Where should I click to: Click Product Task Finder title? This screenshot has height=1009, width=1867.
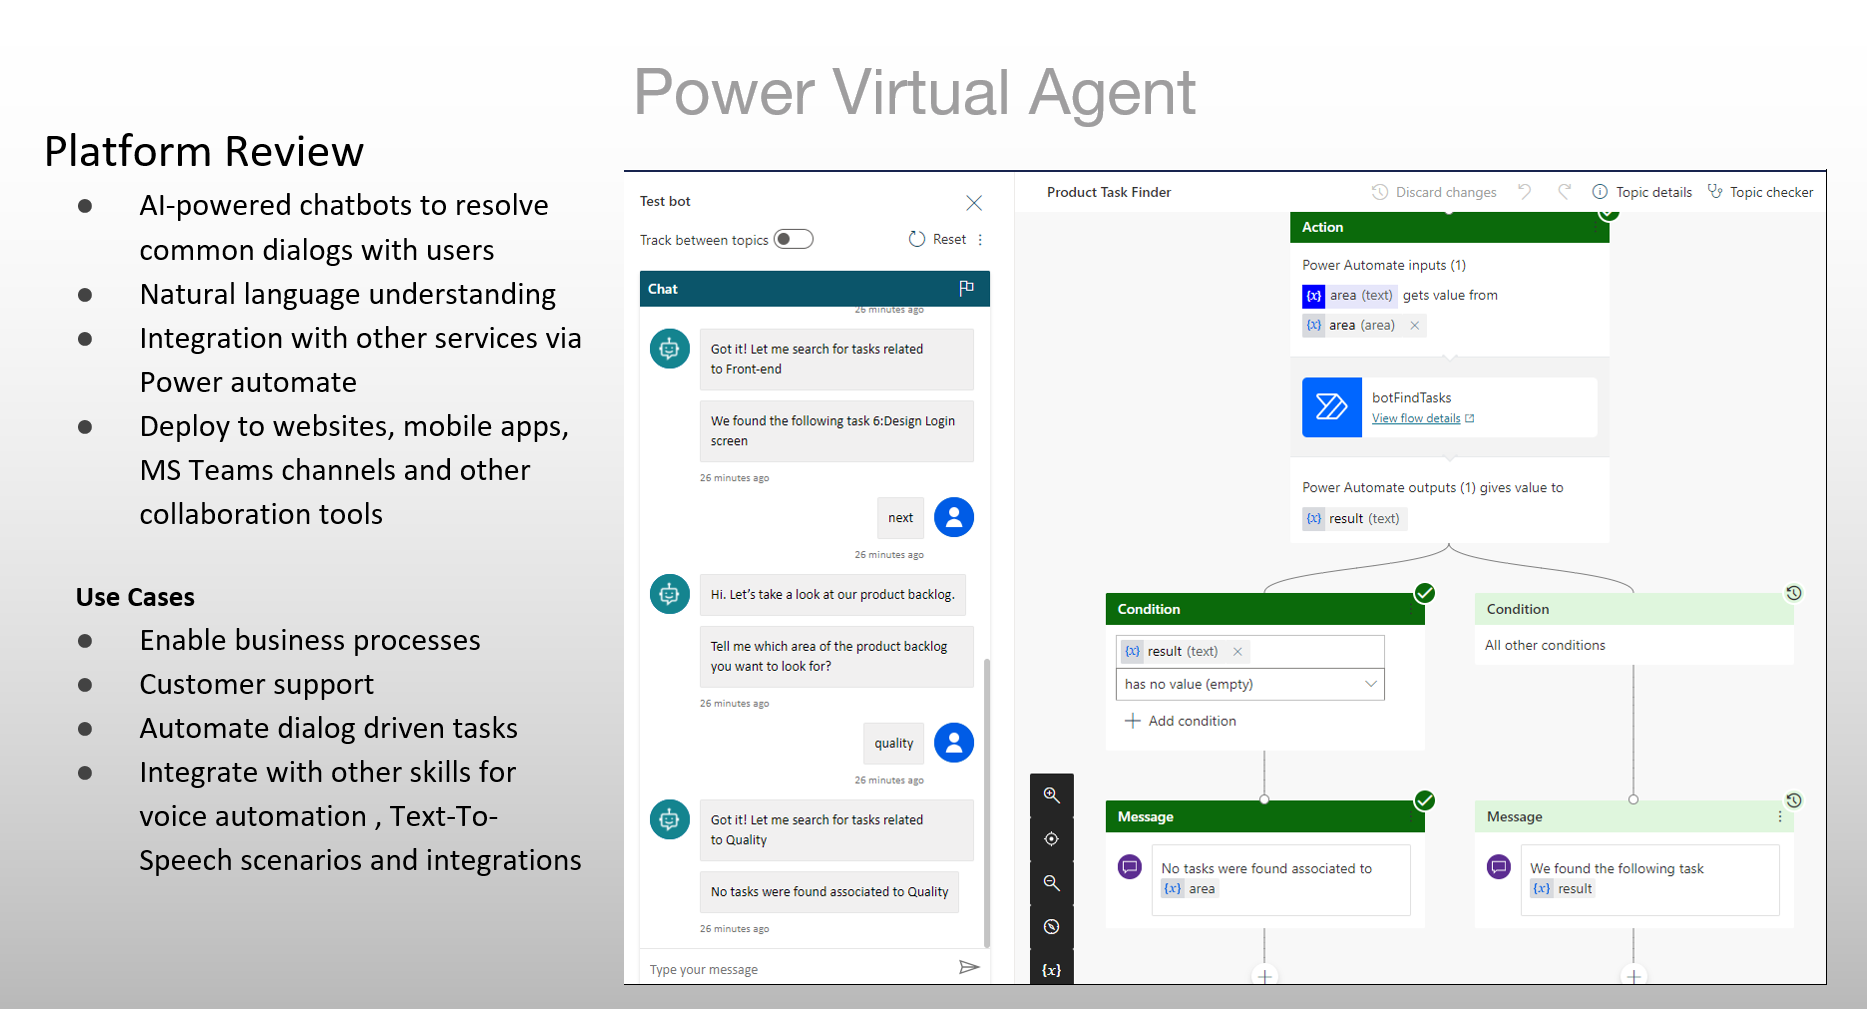1109,192
